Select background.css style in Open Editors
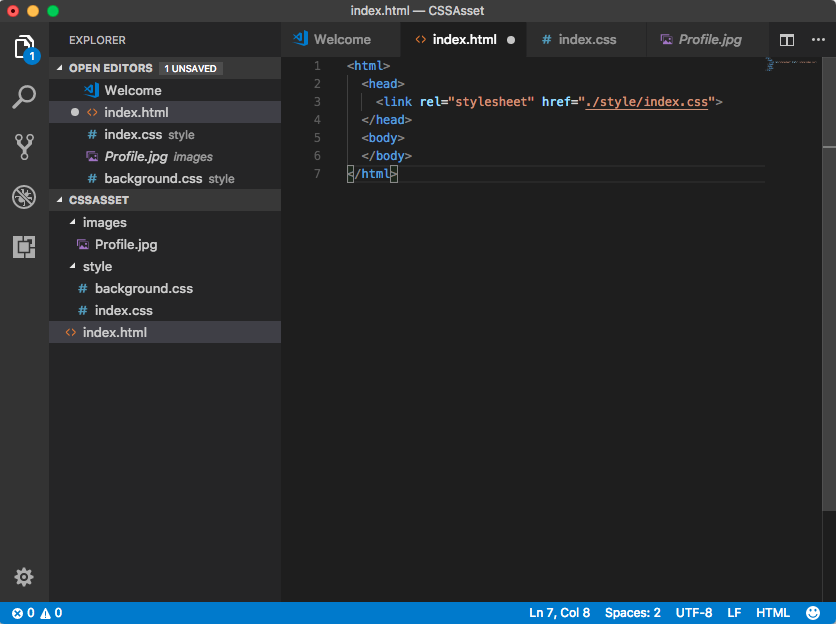Image resolution: width=836 pixels, height=624 pixels. pos(165,178)
